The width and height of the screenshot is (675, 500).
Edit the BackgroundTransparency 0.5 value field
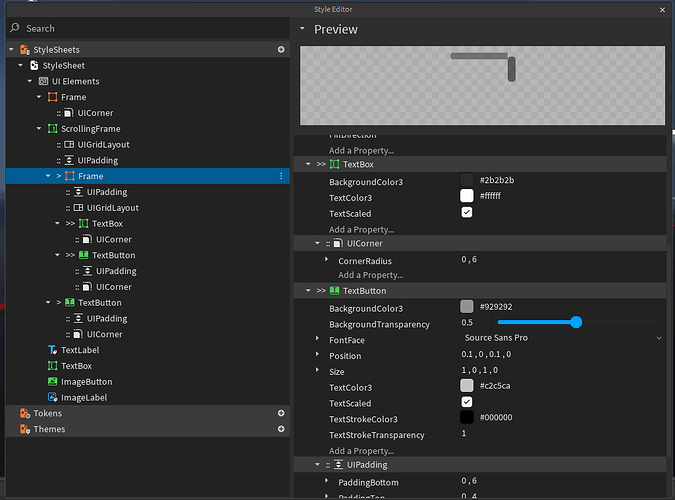(x=475, y=323)
